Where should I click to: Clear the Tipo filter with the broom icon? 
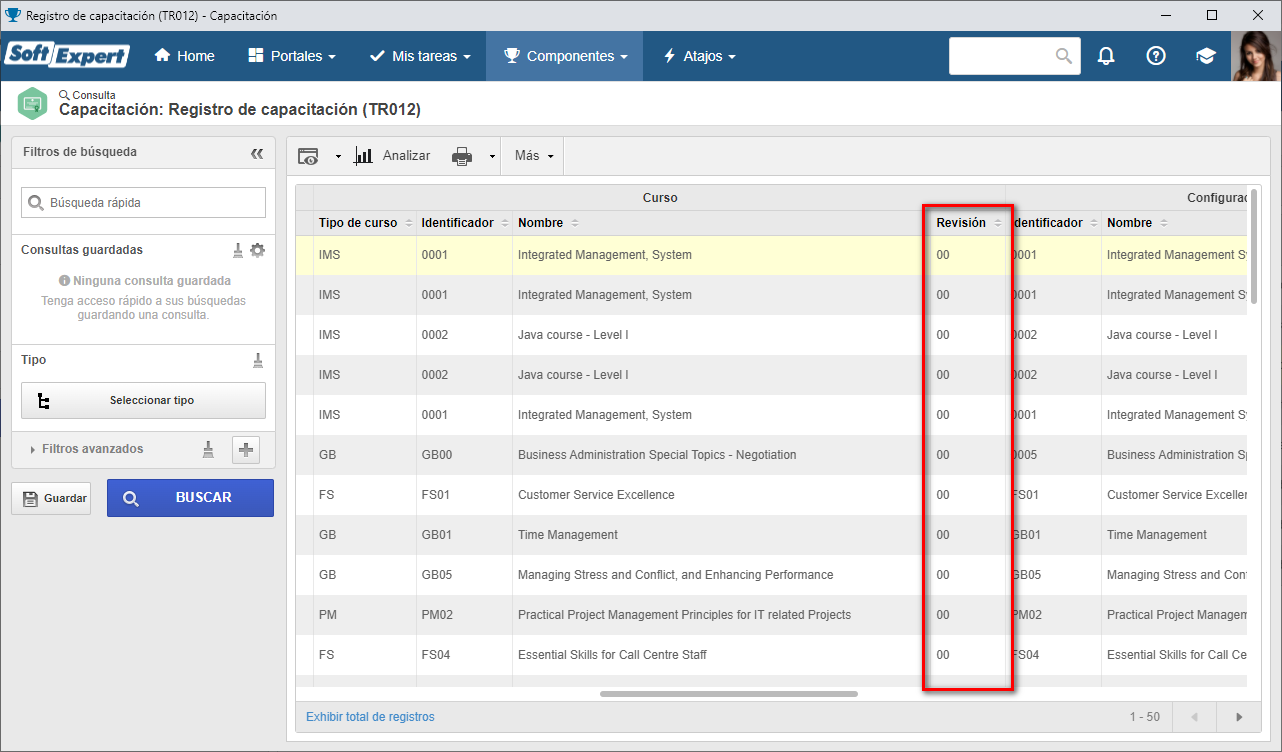257,360
